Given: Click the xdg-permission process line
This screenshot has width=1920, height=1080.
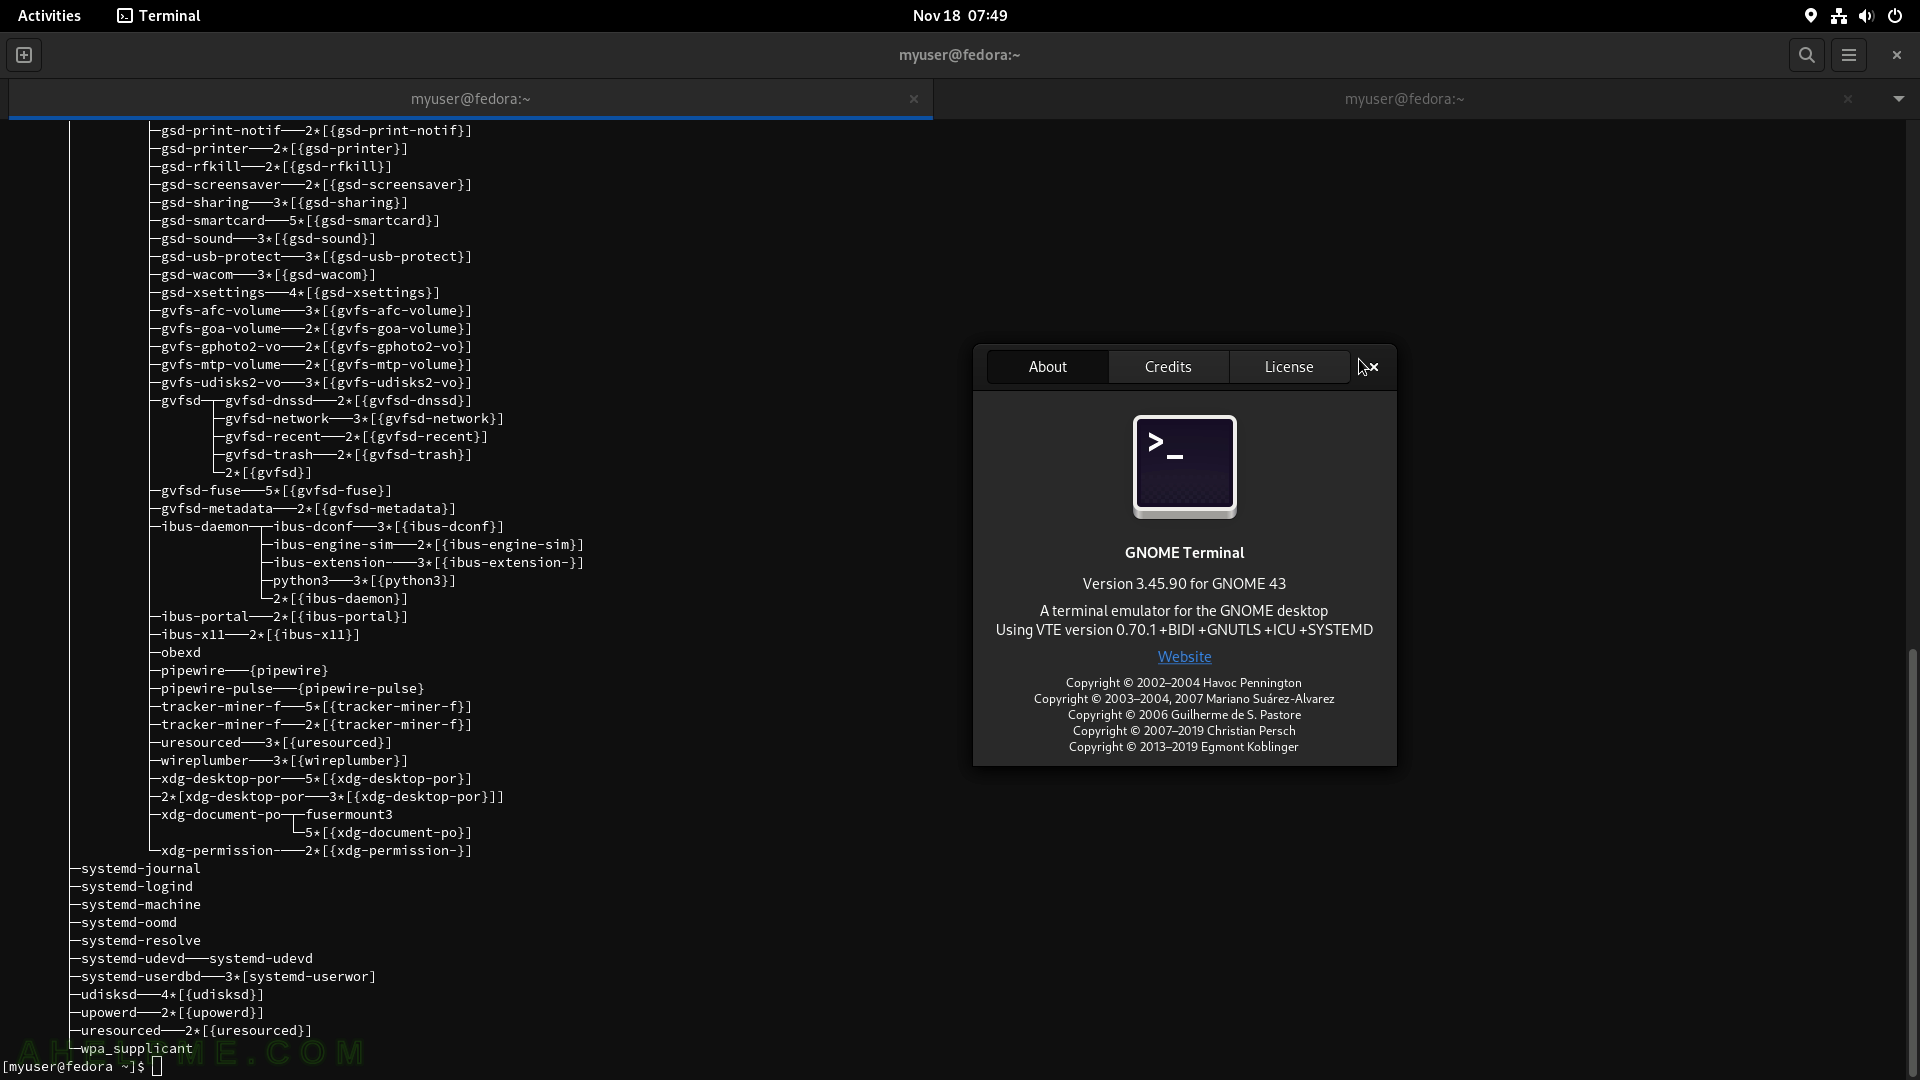Looking at the screenshot, I should pyautogui.click(x=316, y=851).
